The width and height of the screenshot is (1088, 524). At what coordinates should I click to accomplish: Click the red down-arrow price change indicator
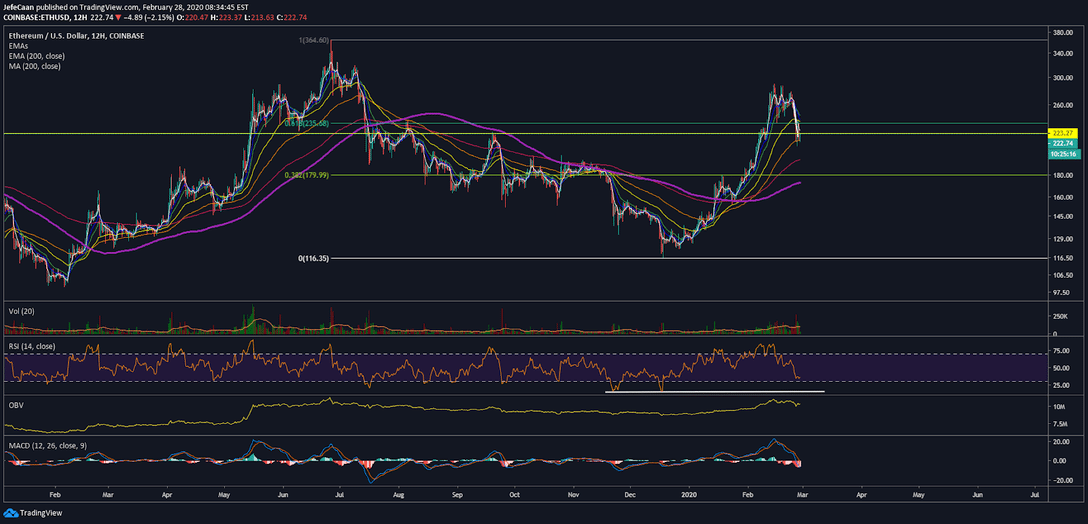120,15
